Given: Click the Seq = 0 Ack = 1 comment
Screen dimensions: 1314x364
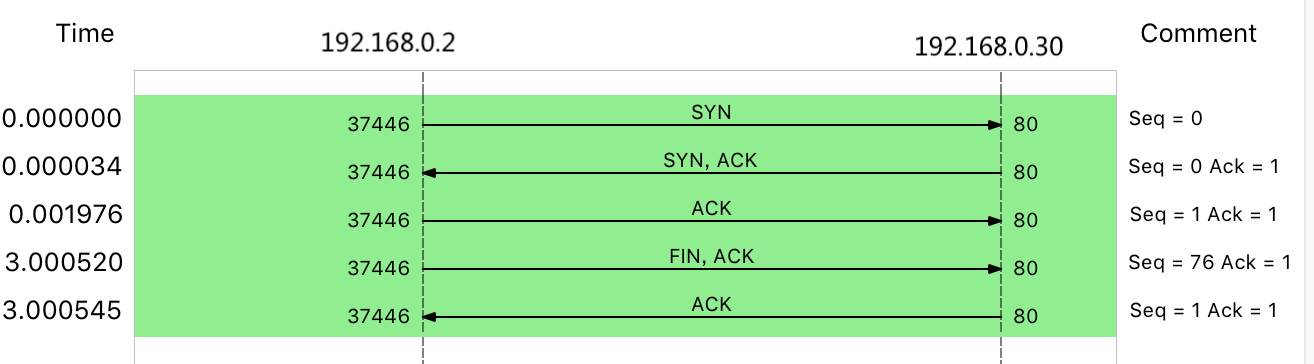Looking at the screenshot, I should point(1203,166).
